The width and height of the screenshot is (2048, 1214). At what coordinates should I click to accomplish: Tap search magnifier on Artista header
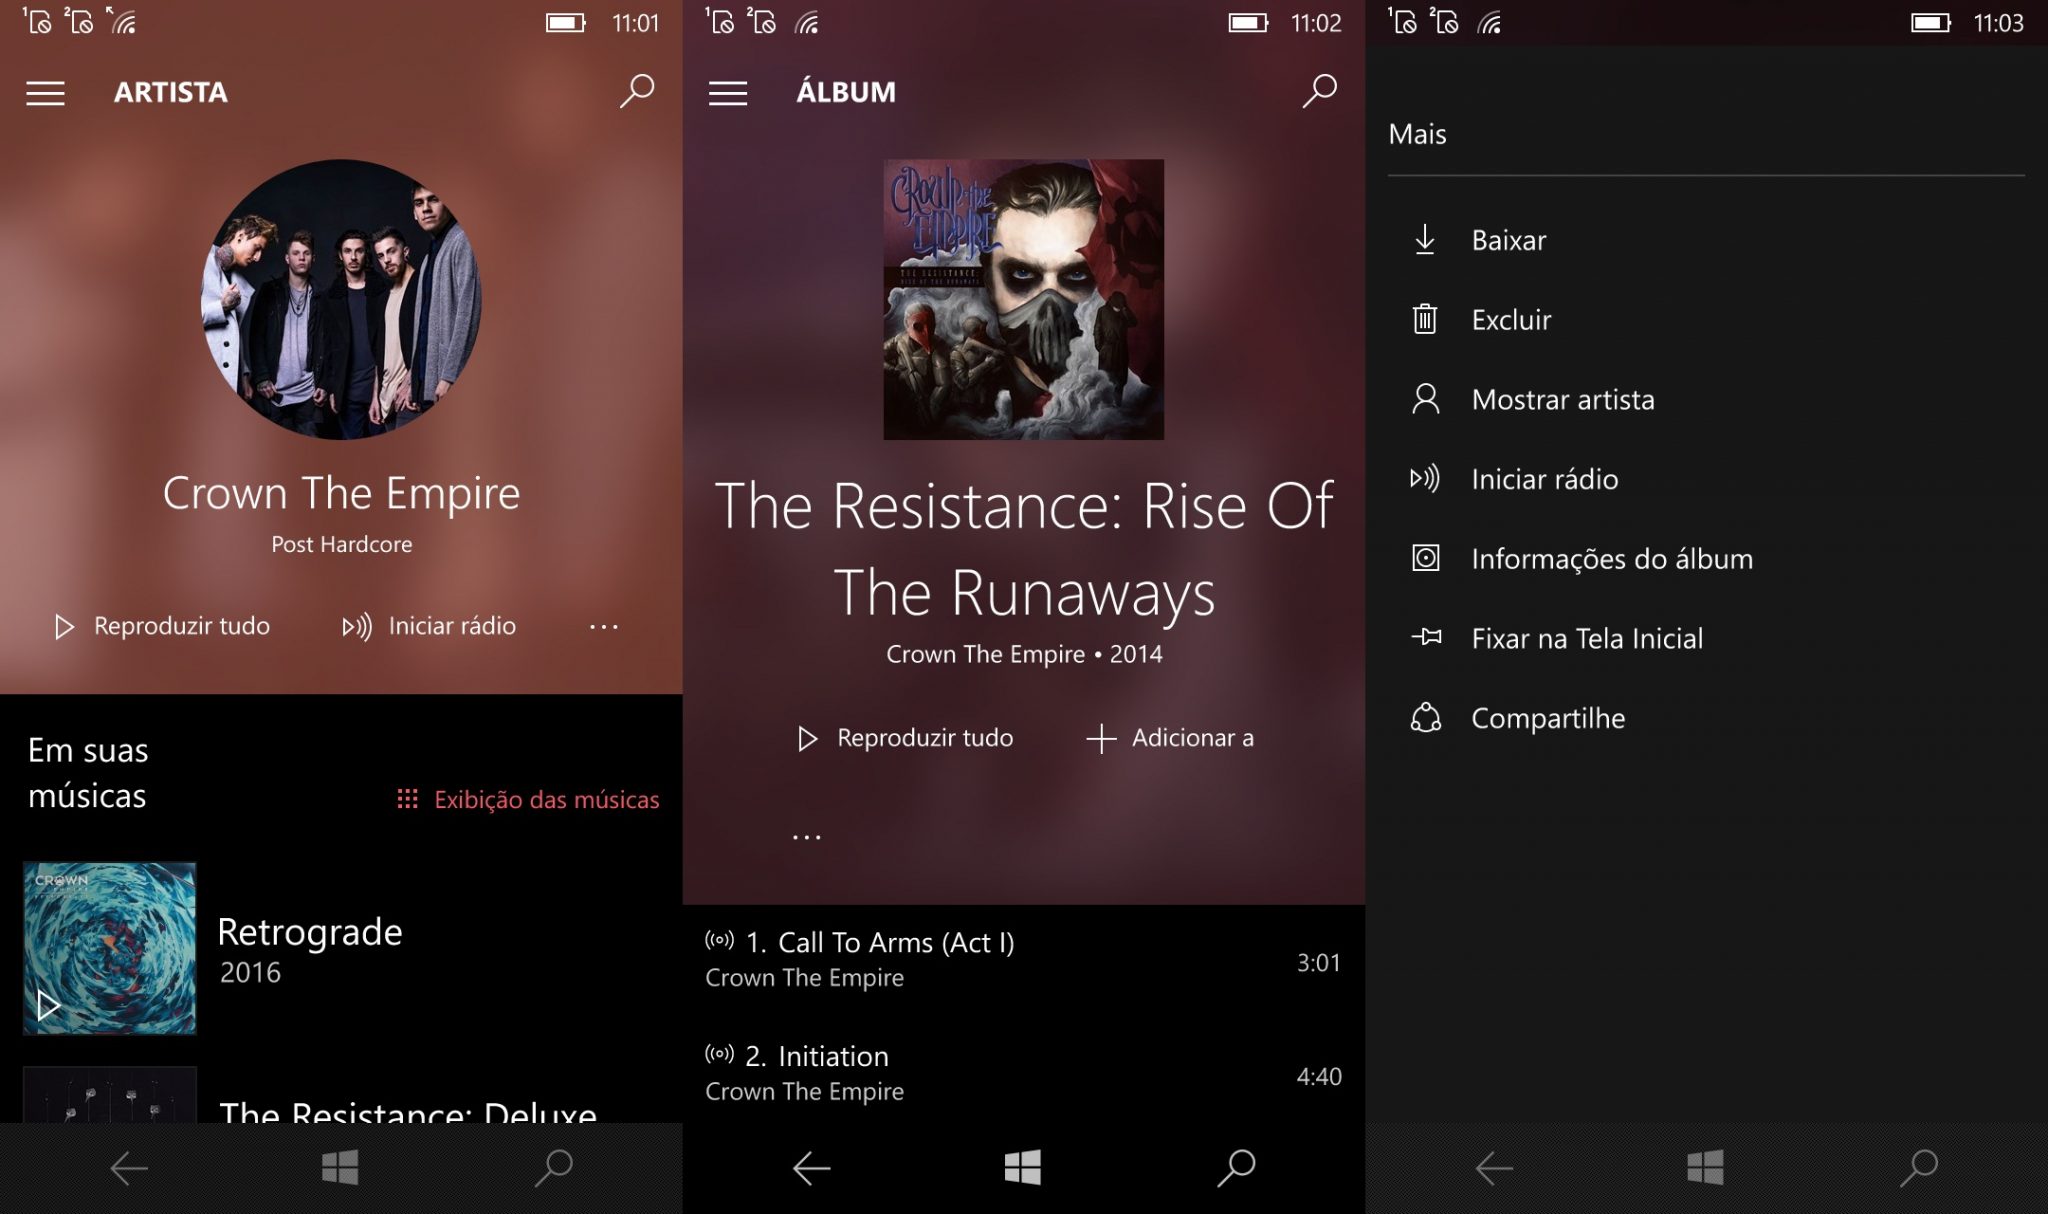tap(637, 91)
